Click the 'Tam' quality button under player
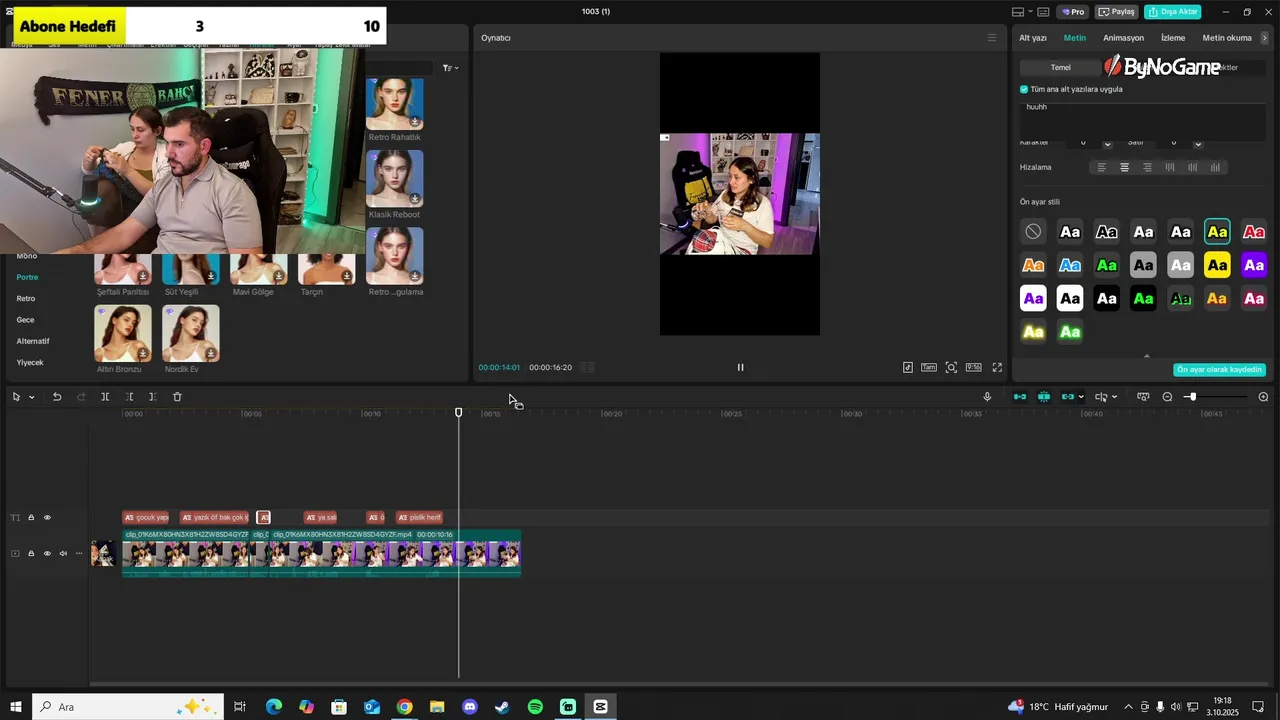Viewport: 1280px width, 720px height. (929, 367)
